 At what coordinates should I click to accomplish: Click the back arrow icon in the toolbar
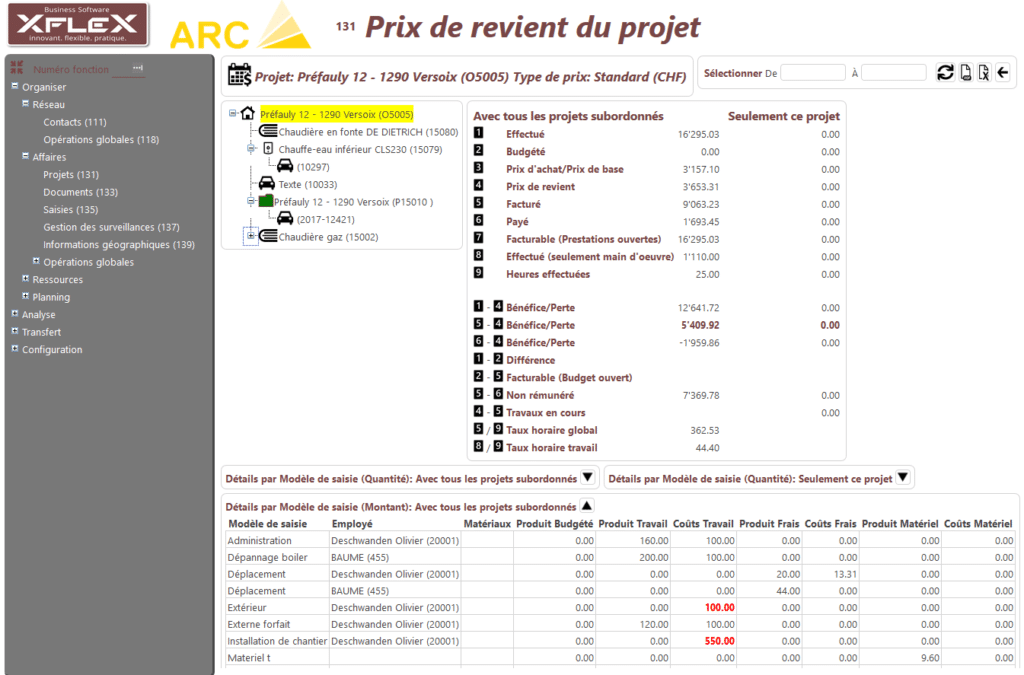pos(1003,72)
